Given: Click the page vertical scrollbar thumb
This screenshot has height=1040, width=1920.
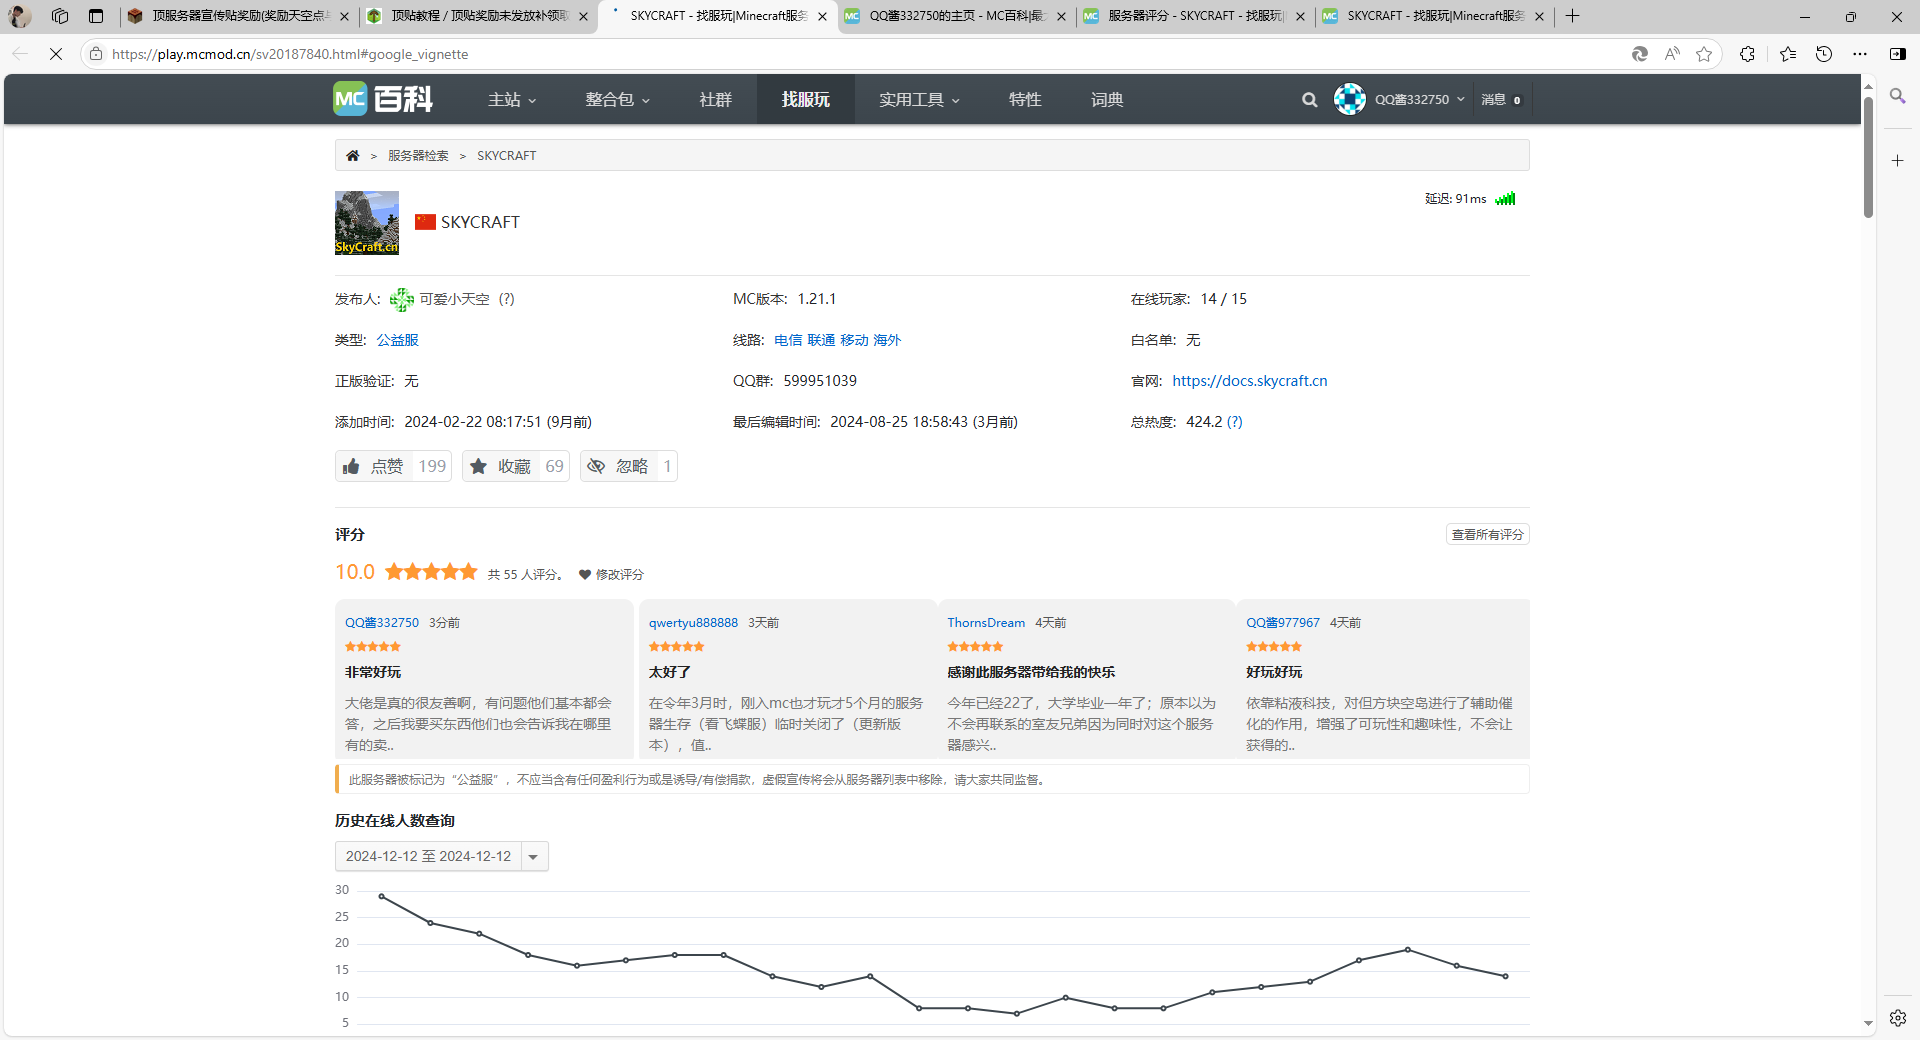Looking at the screenshot, I should coord(1868,156).
